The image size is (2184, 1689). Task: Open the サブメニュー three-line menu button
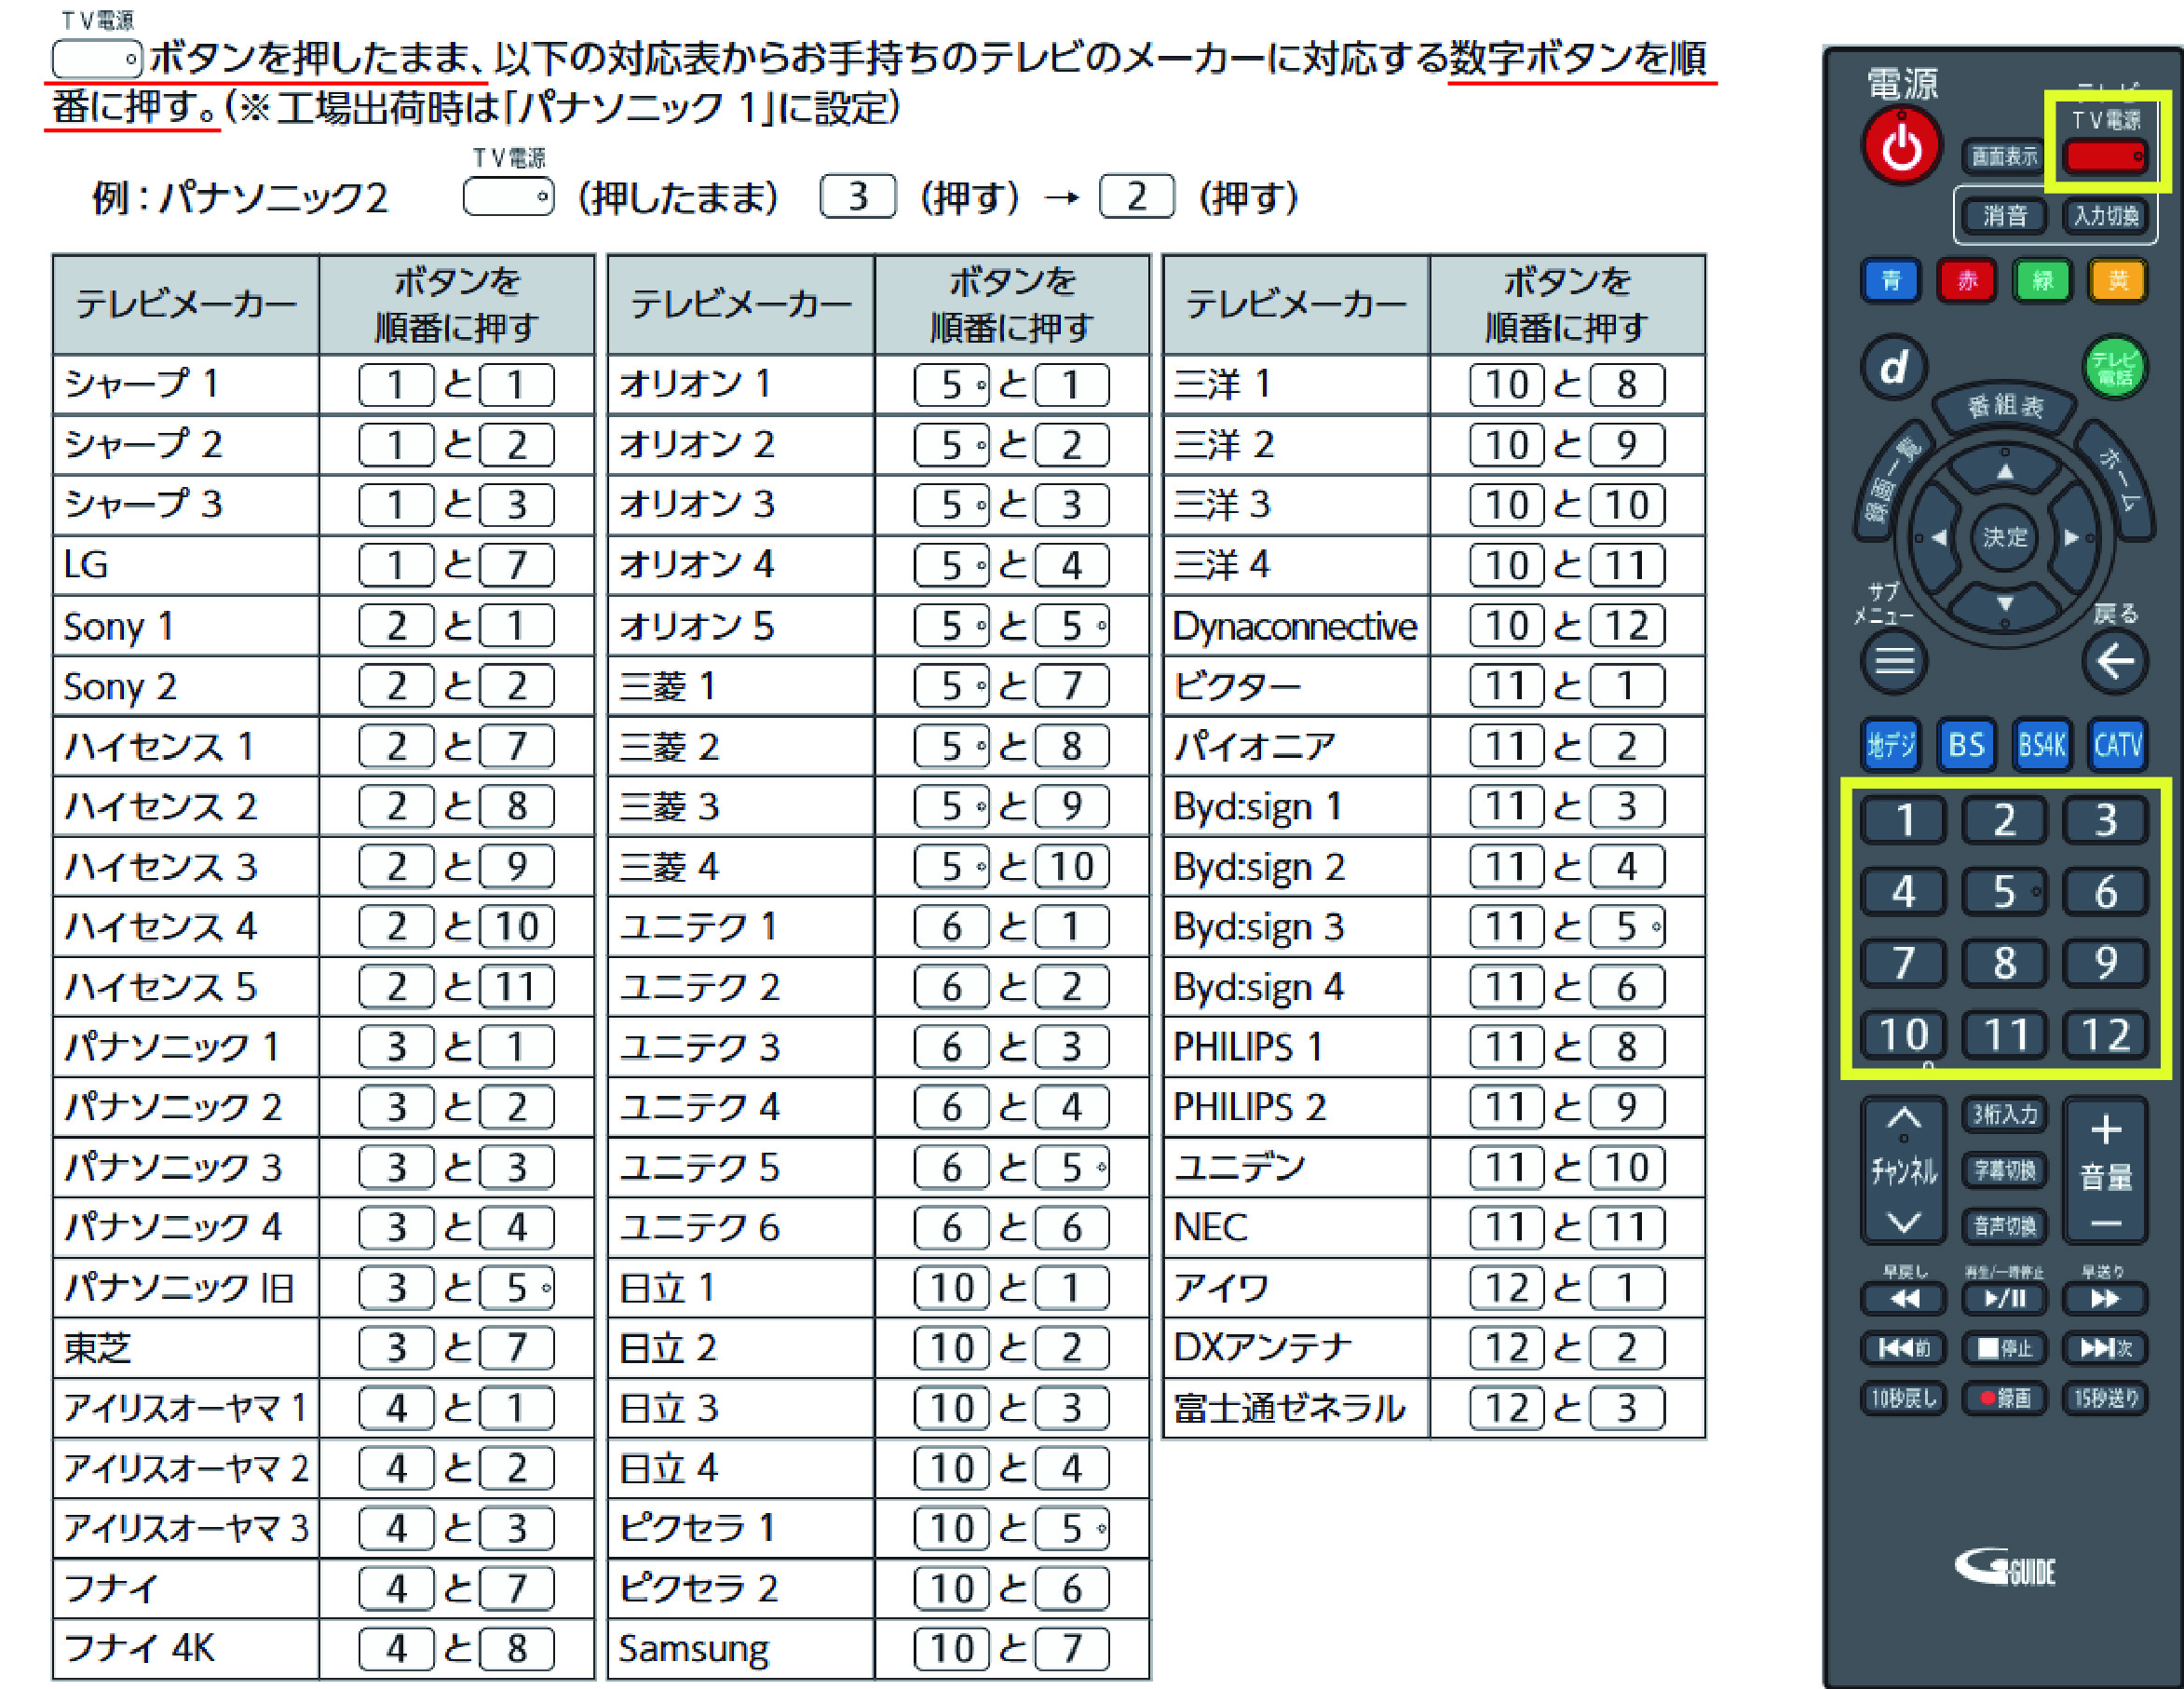[1894, 661]
